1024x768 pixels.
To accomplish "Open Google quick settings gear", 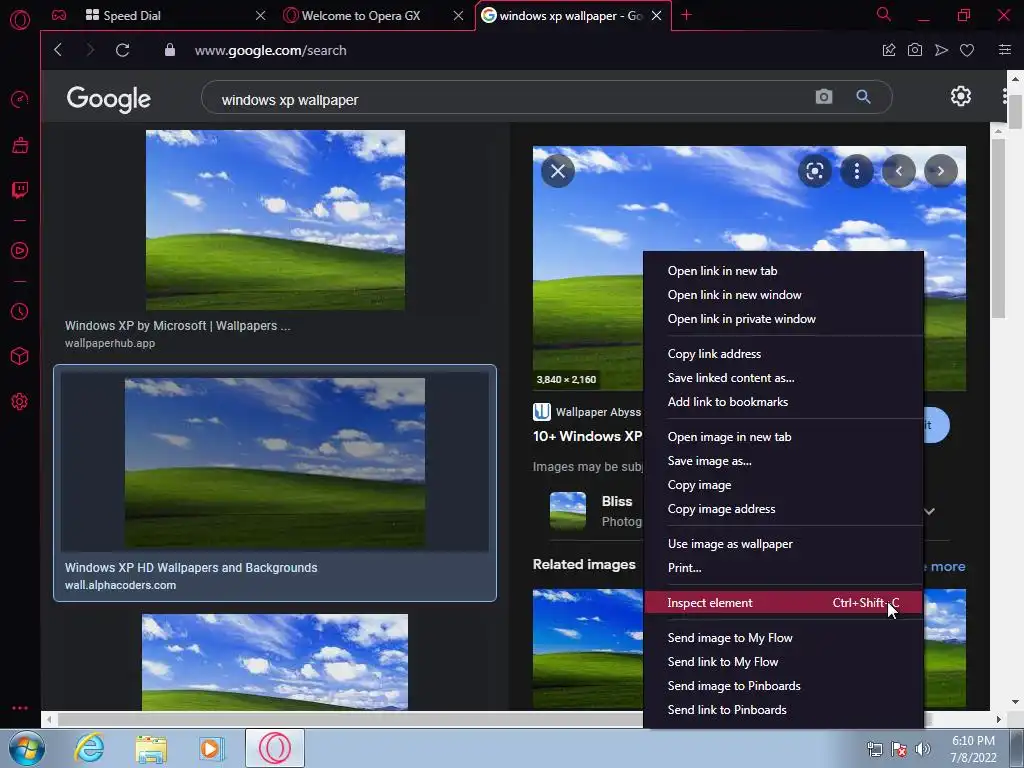I will pos(961,97).
